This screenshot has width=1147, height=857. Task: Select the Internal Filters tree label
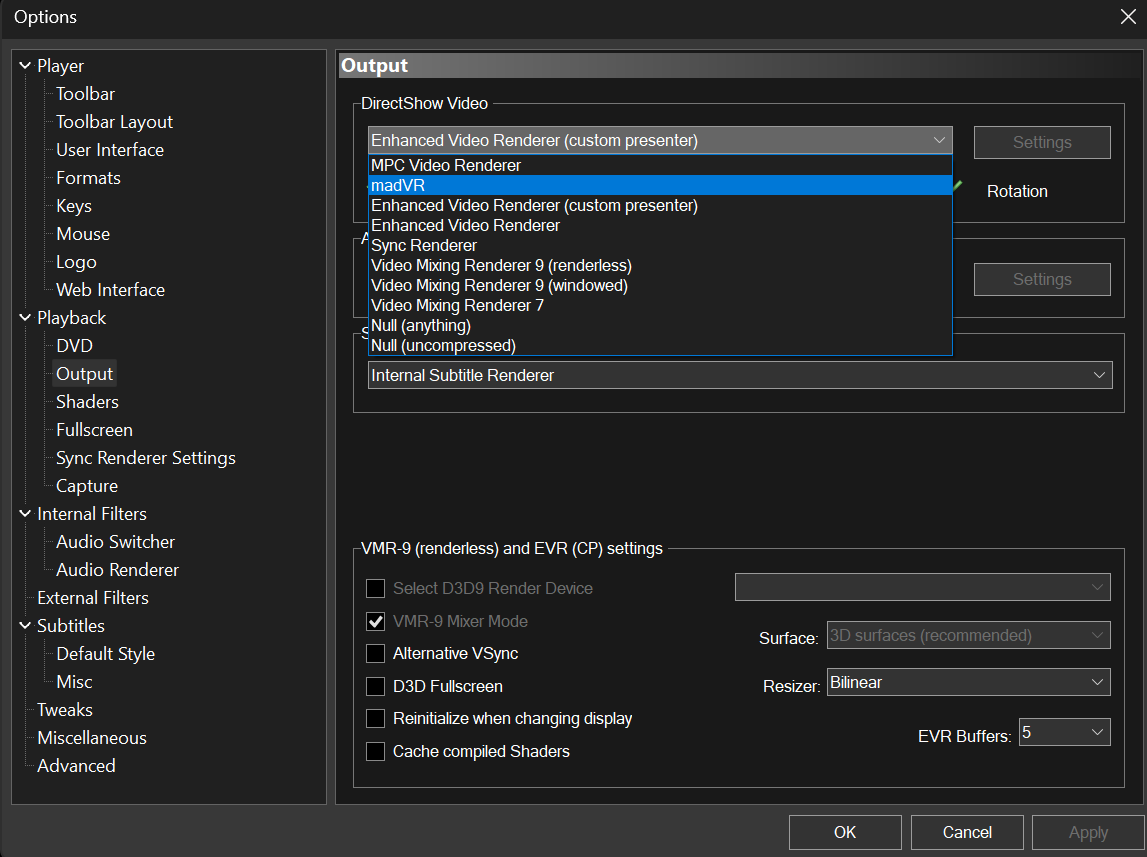pyautogui.click(x=91, y=513)
